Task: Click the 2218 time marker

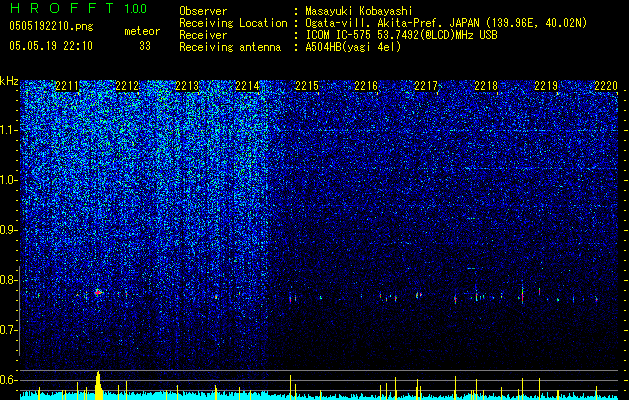Action: [x=486, y=86]
